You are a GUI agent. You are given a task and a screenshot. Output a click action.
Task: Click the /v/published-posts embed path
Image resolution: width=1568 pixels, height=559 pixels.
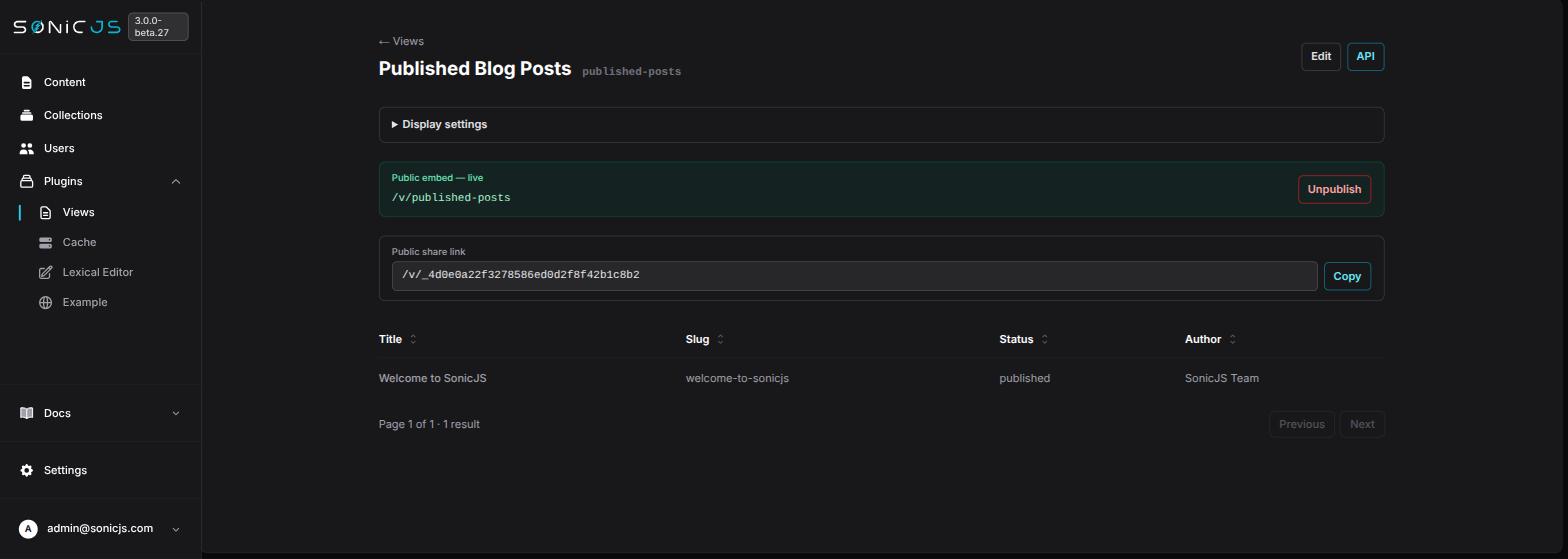tap(451, 197)
